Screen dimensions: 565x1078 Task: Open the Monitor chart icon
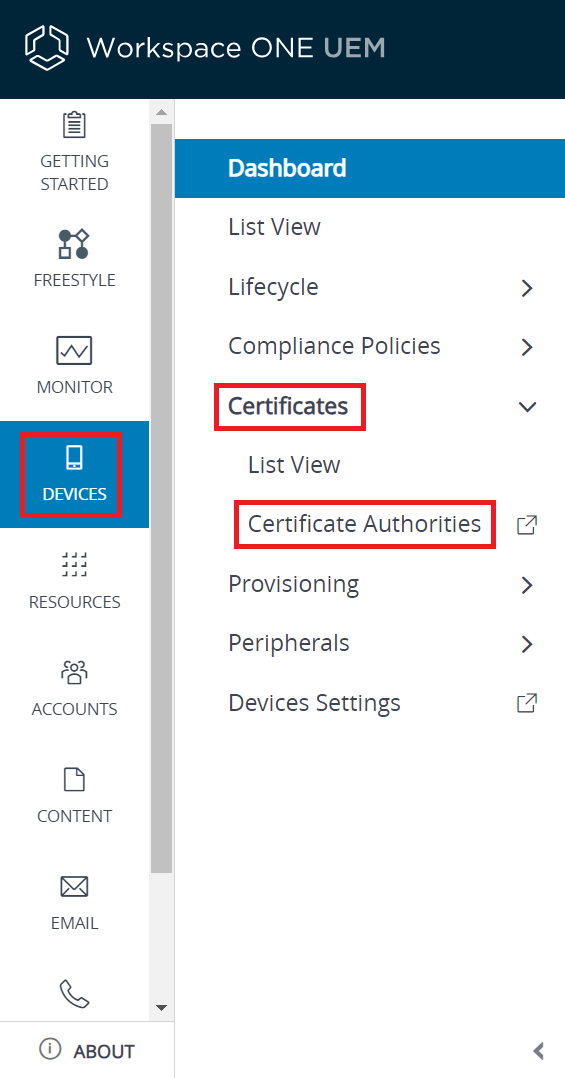pyautogui.click(x=74, y=351)
